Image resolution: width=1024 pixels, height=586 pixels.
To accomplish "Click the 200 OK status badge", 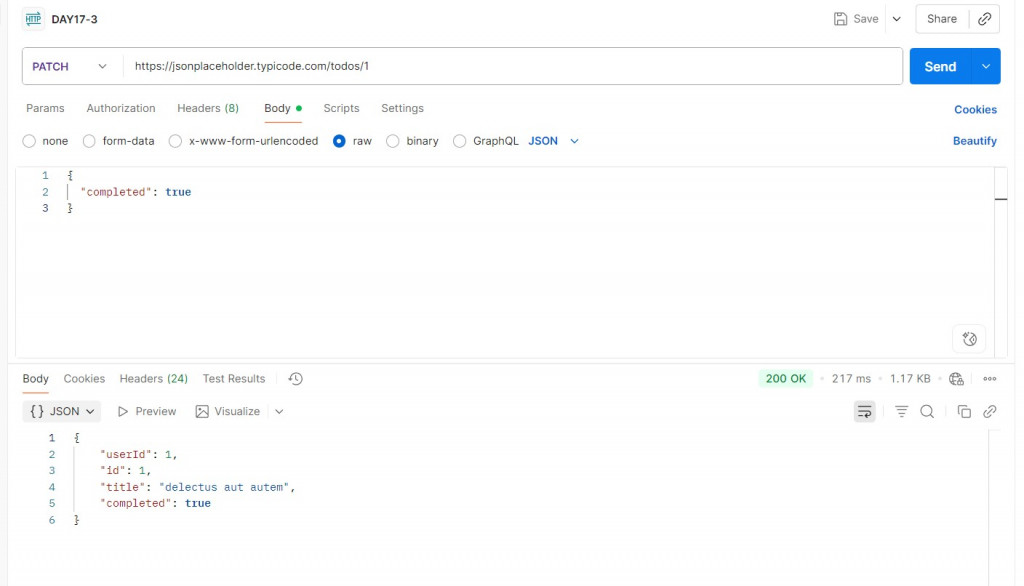I will (x=786, y=379).
